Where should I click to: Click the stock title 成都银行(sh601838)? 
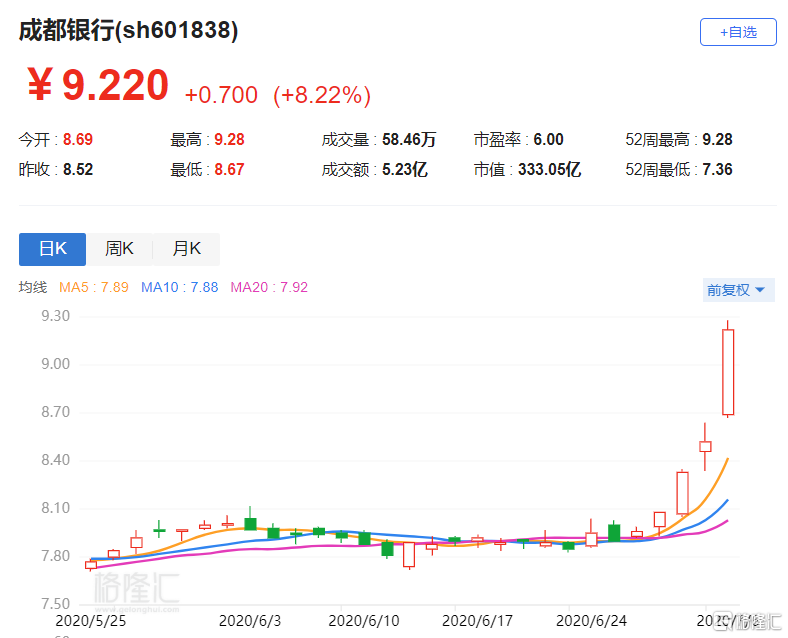click(x=128, y=30)
